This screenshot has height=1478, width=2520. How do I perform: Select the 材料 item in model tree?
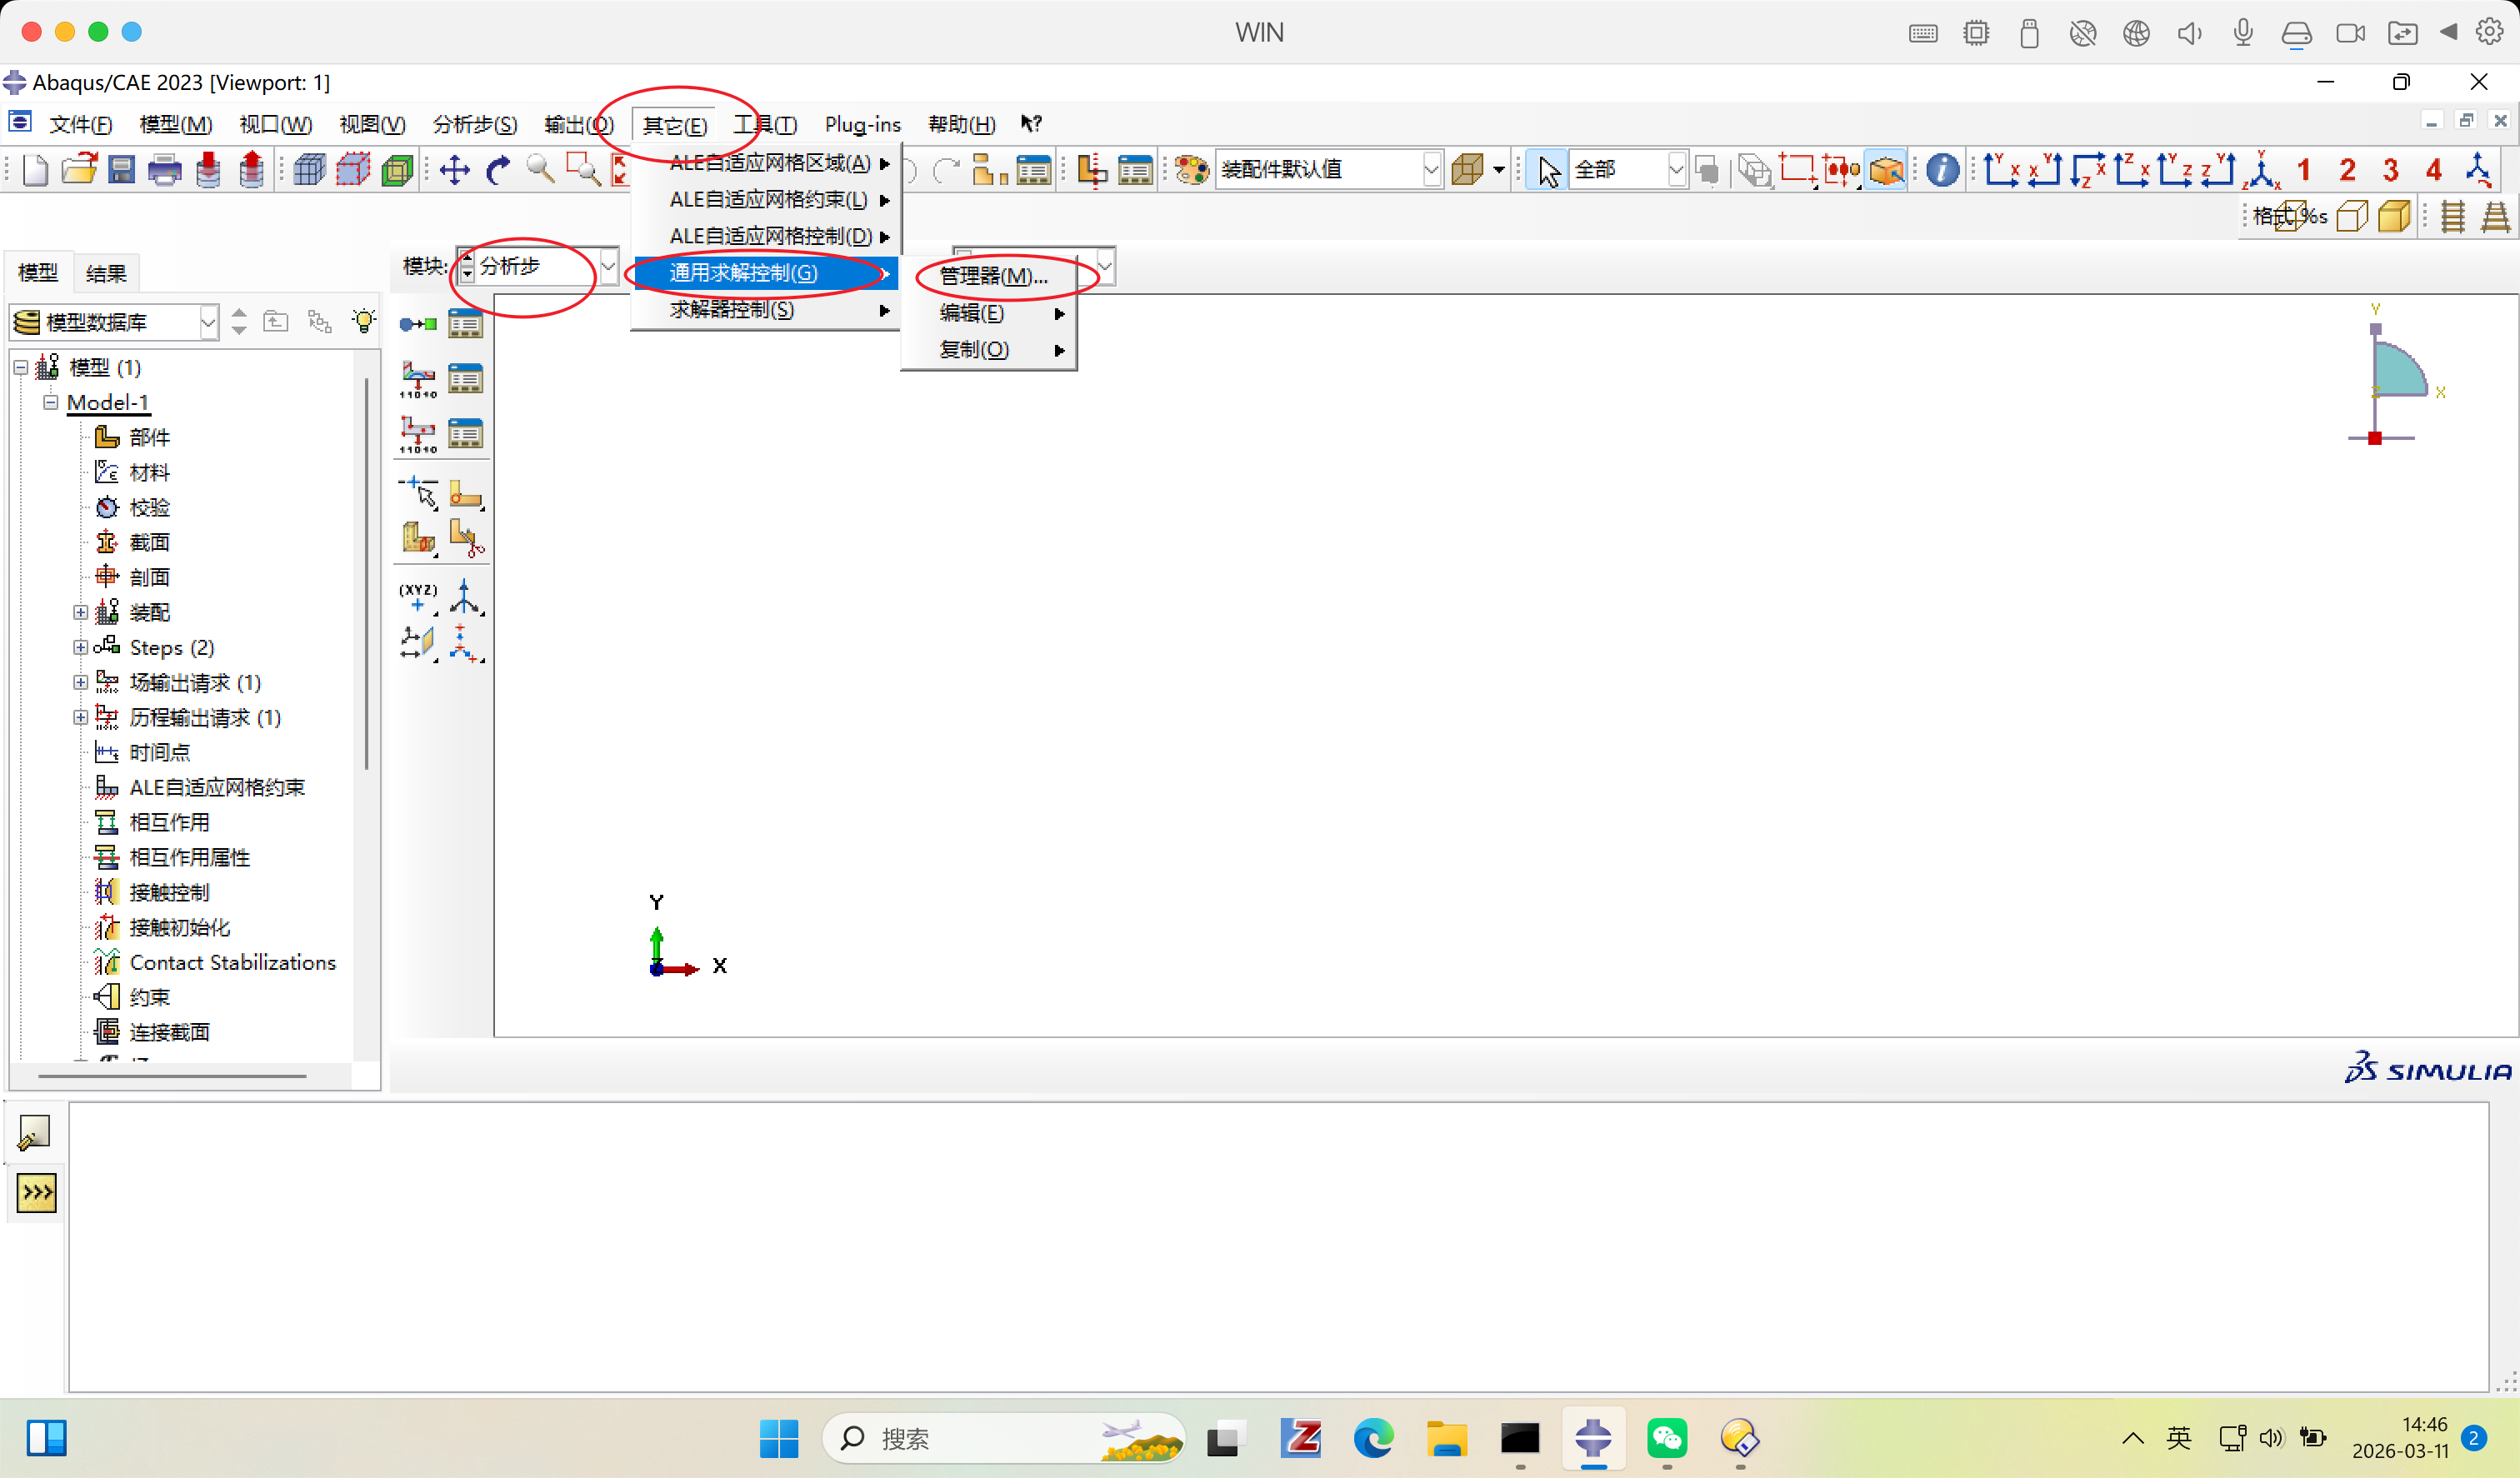[x=150, y=472]
